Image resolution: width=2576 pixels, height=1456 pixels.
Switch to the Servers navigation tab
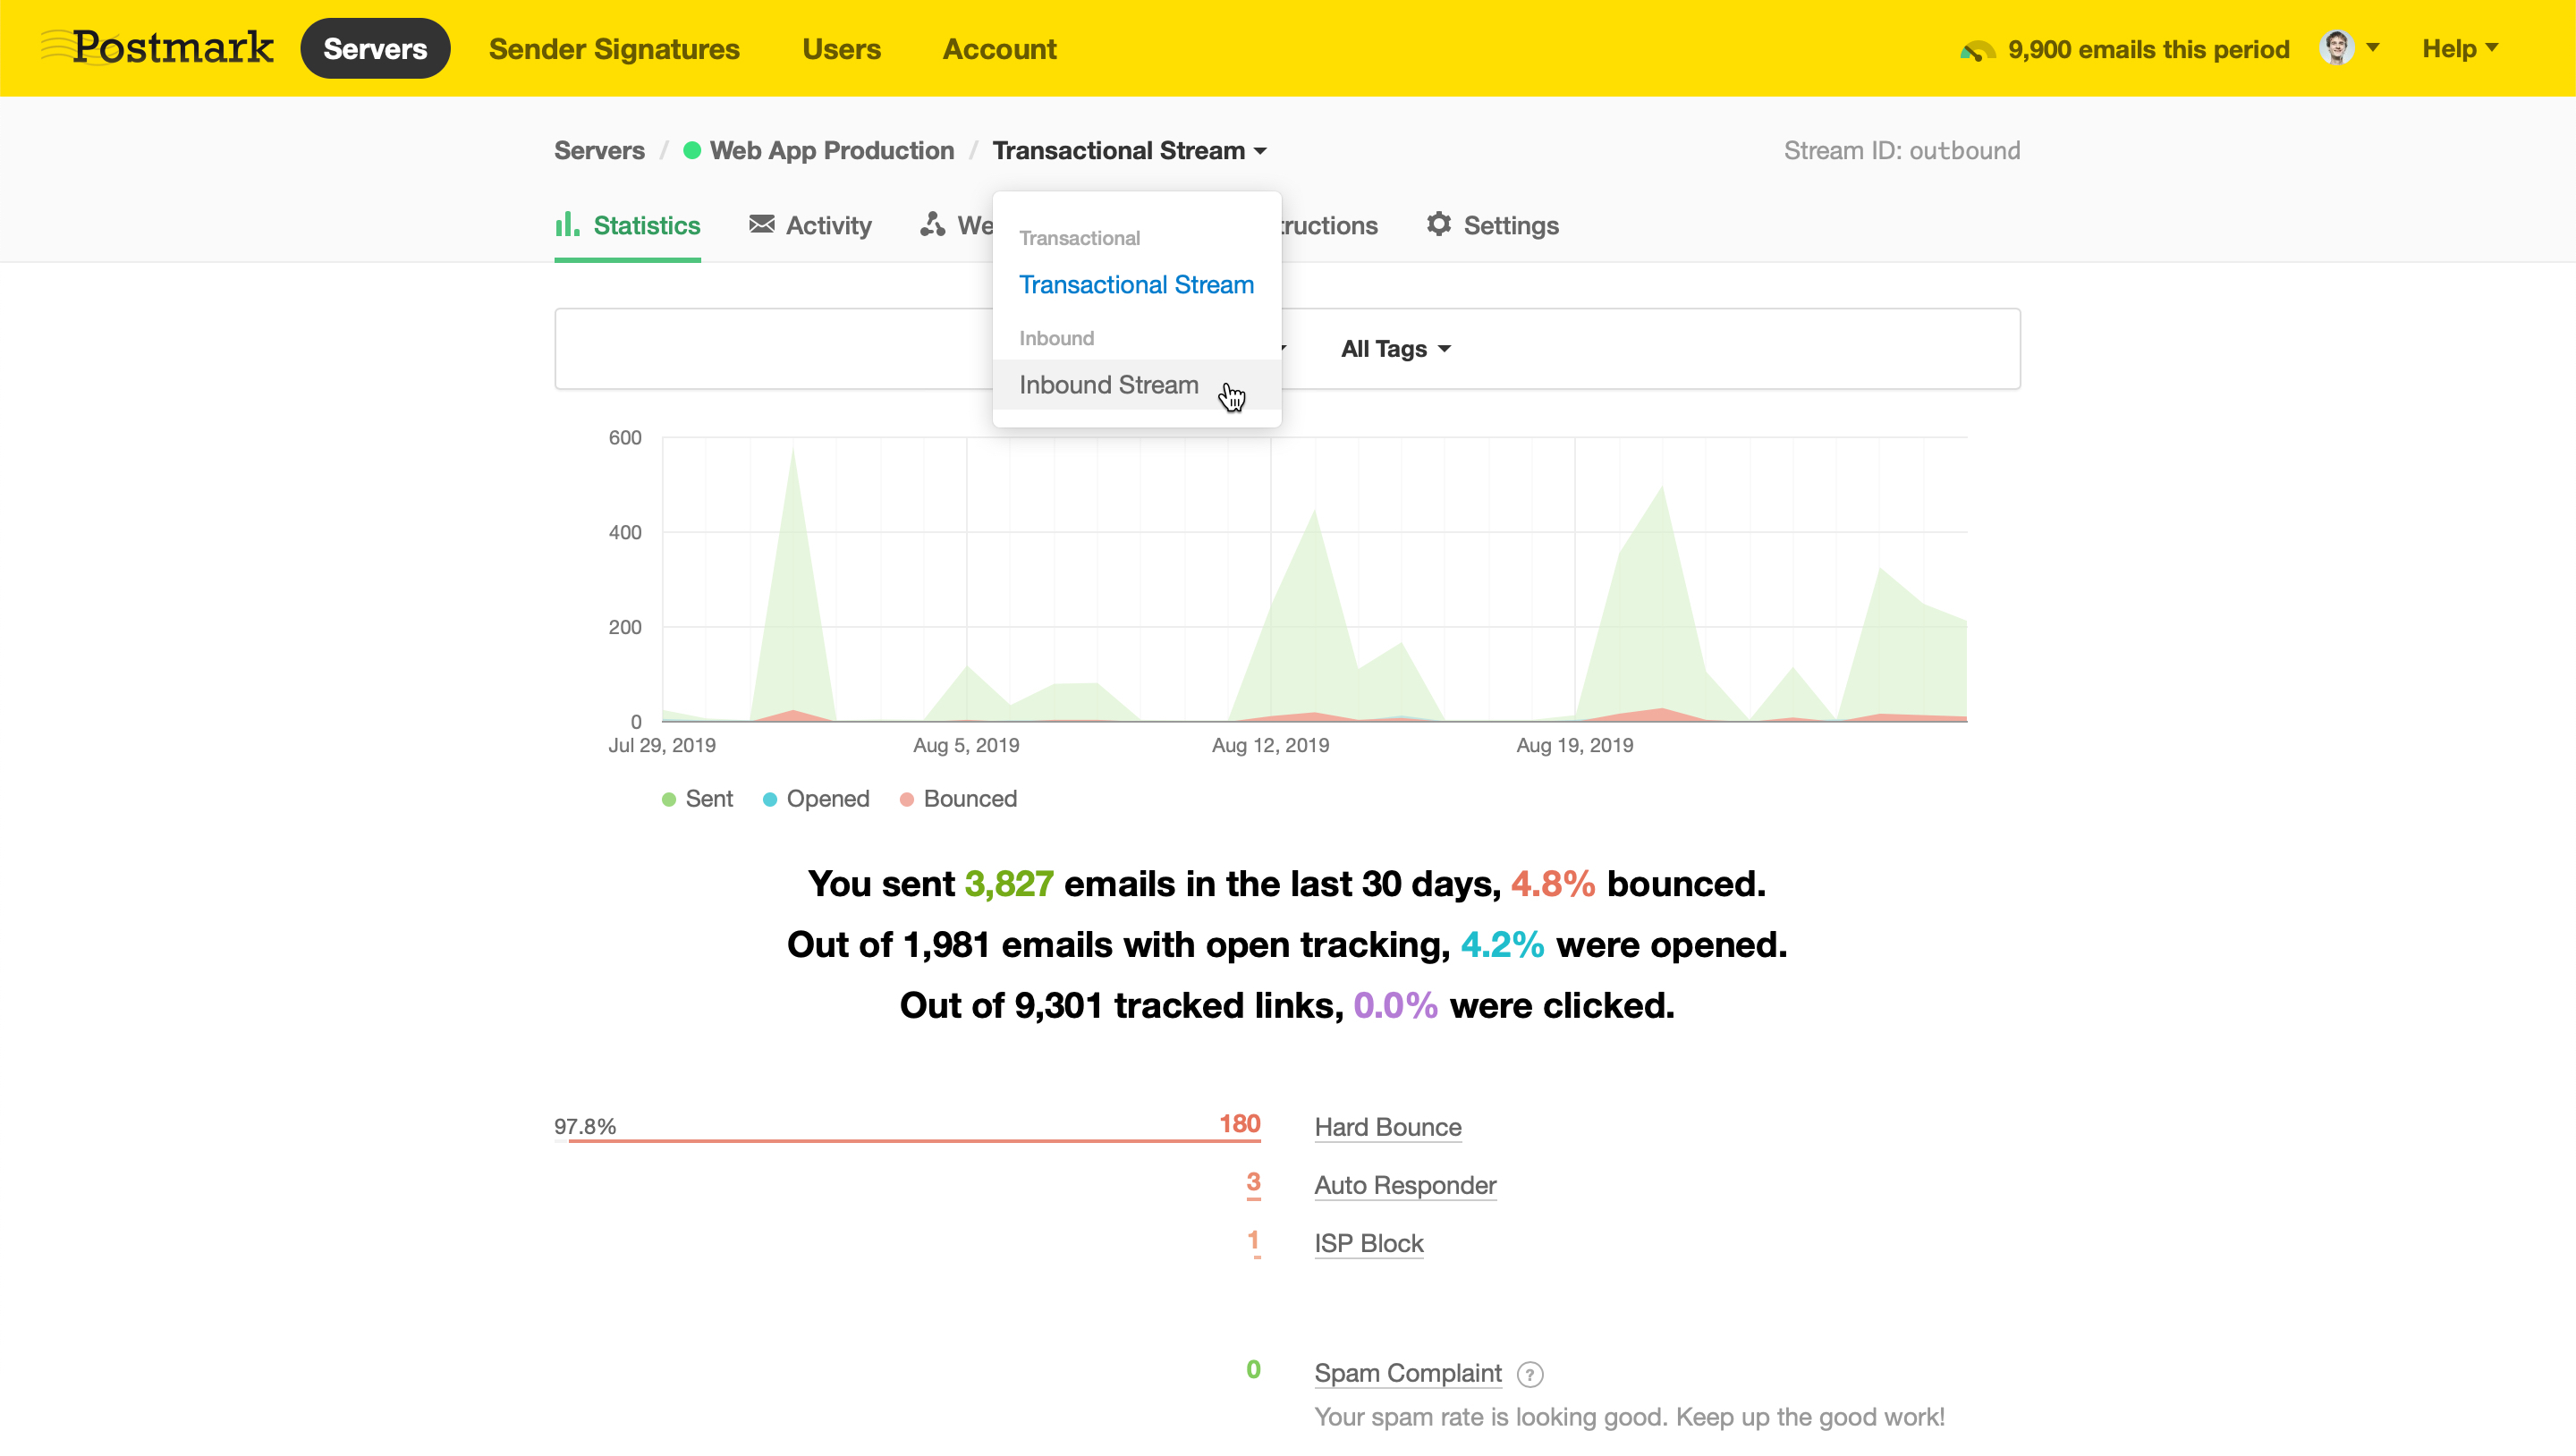point(375,47)
